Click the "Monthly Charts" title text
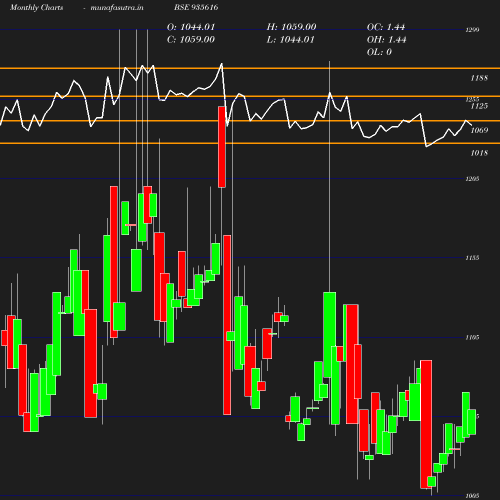The image size is (500, 500). [x=37, y=7]
